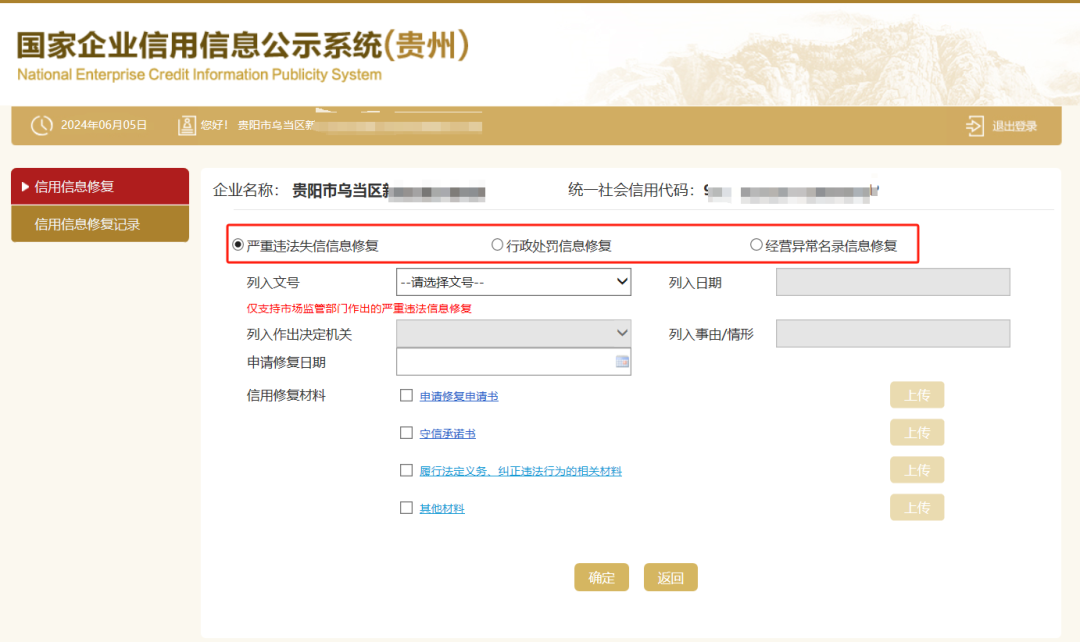
Task: Click the 企业名称 label
Action: coord(245,190)
